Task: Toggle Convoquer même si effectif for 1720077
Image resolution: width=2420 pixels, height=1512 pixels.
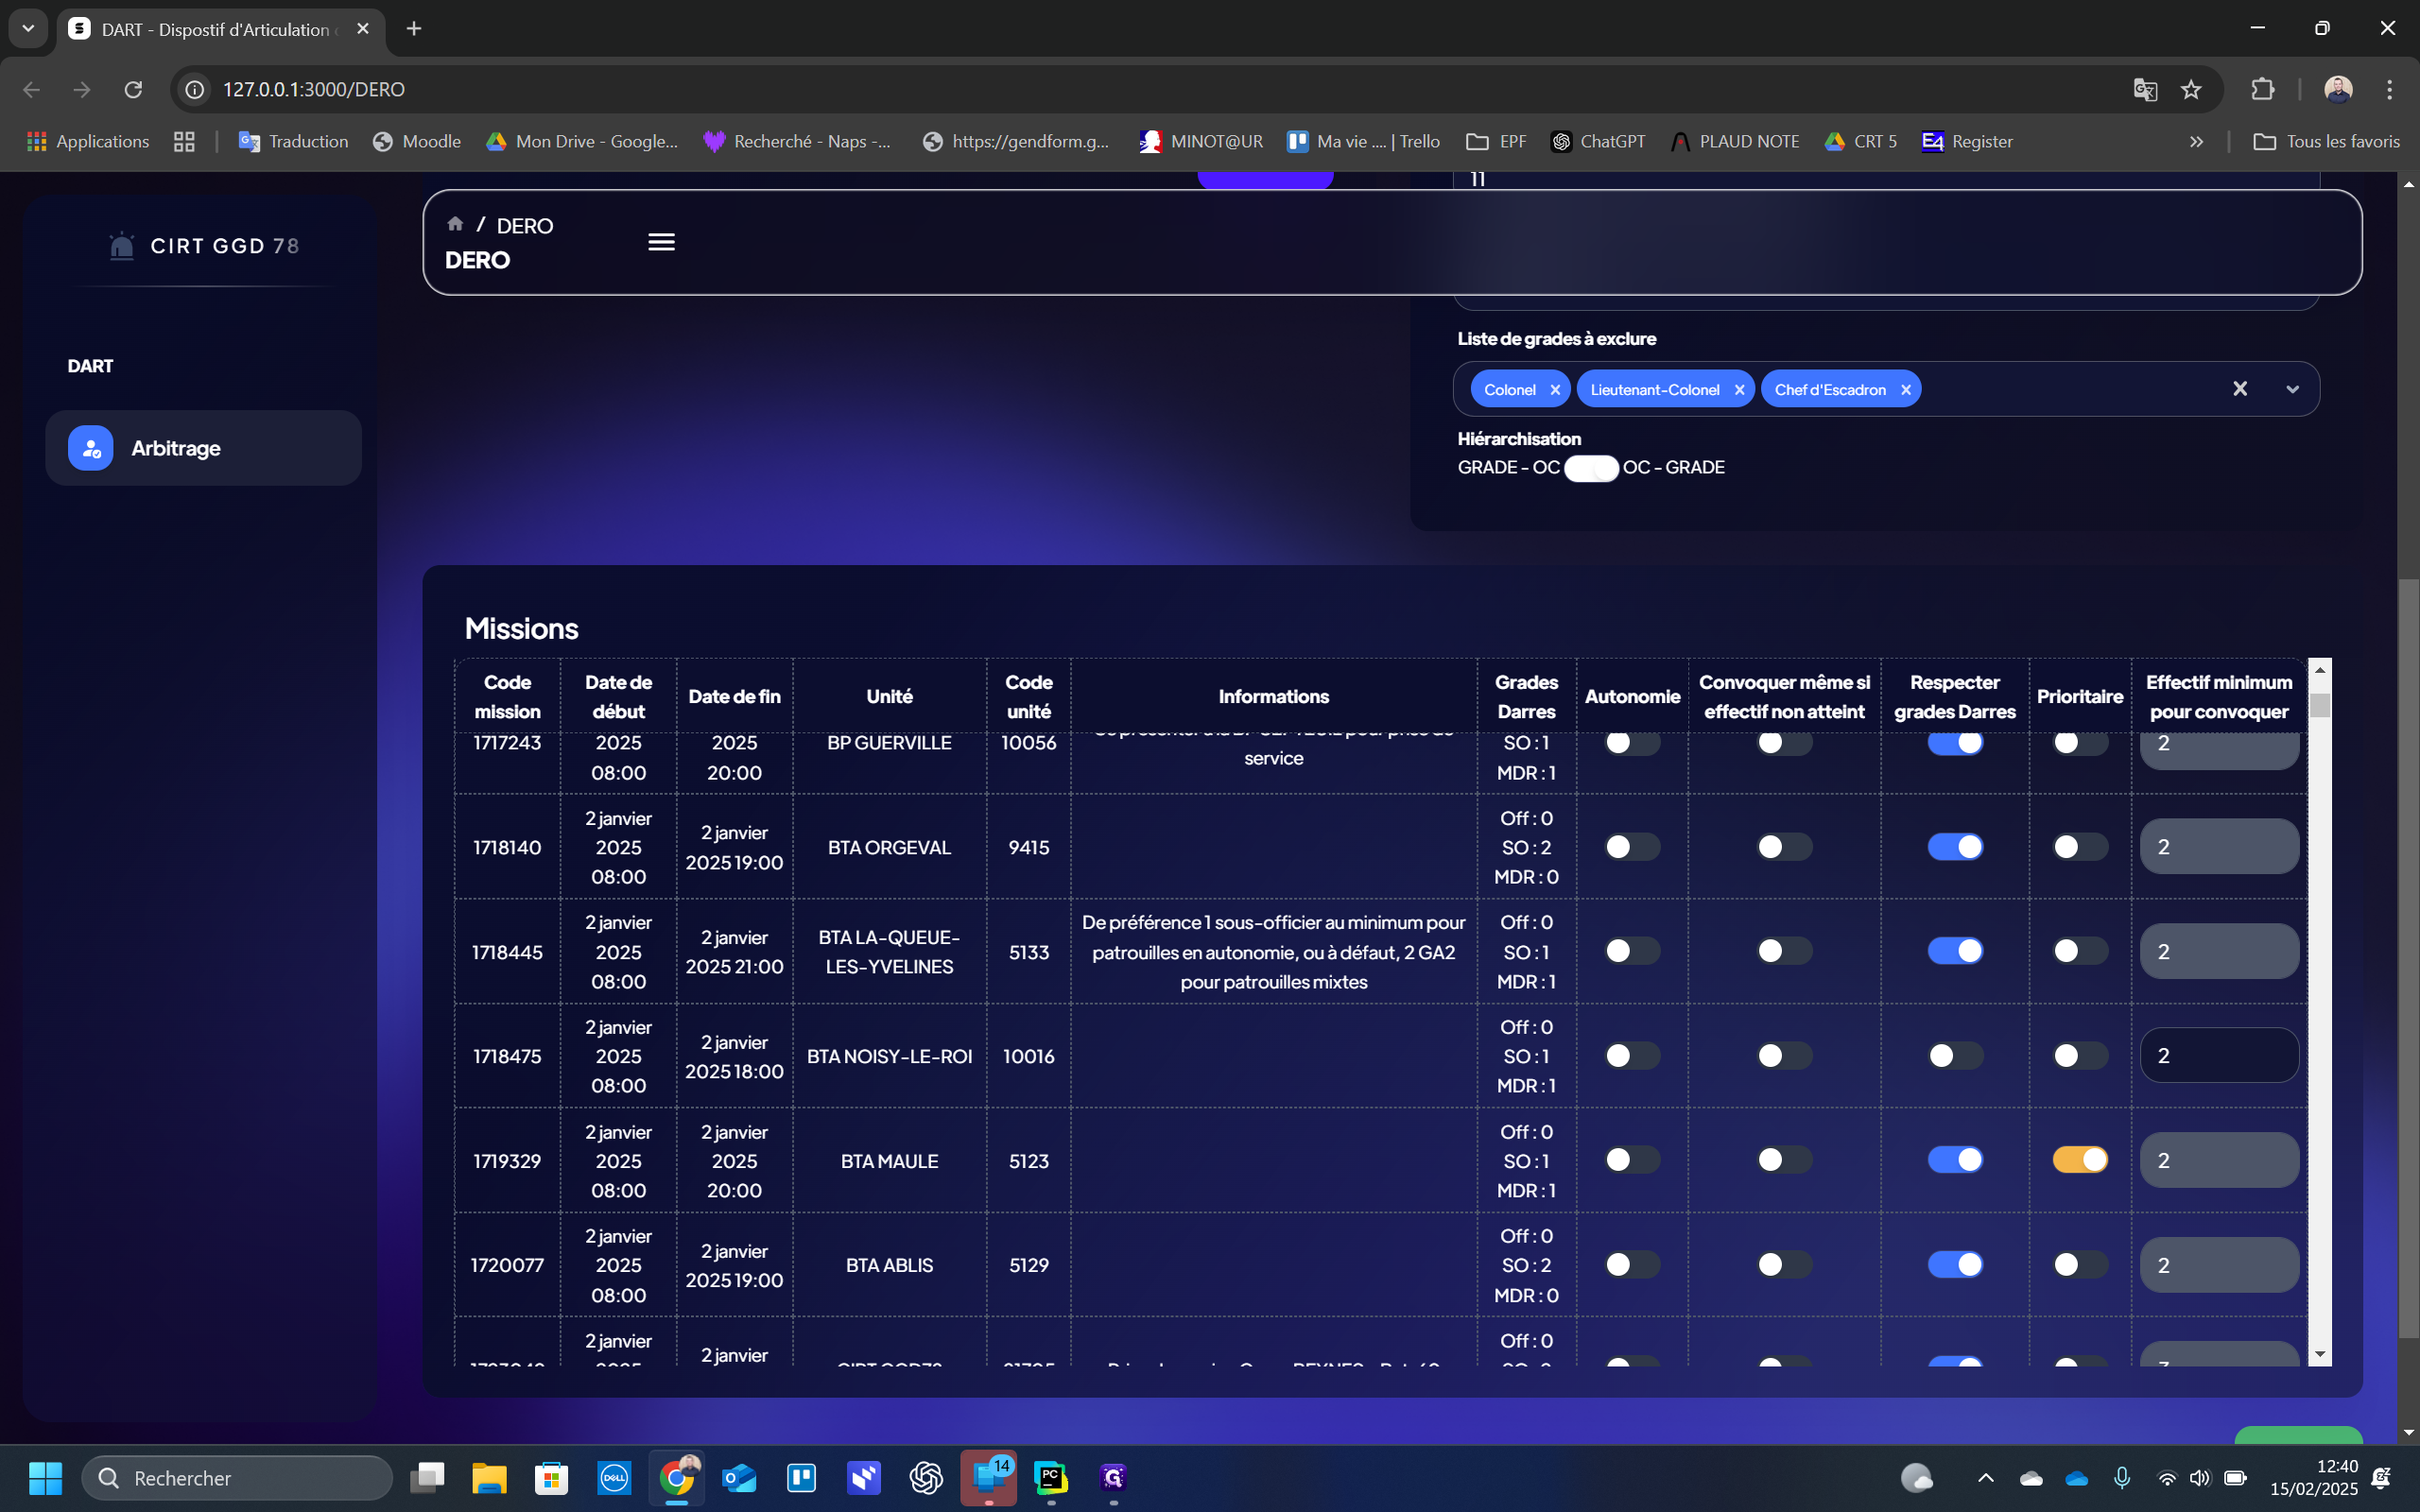Action: (1784, 1265)
